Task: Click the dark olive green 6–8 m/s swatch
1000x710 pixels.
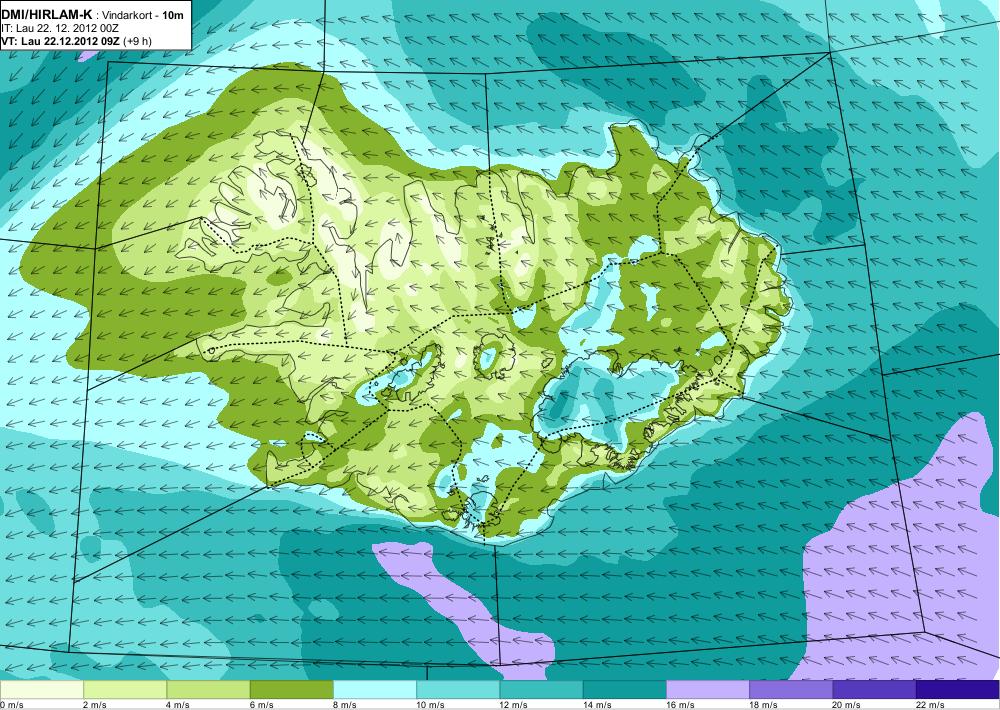Action: (x=291, y=690)
